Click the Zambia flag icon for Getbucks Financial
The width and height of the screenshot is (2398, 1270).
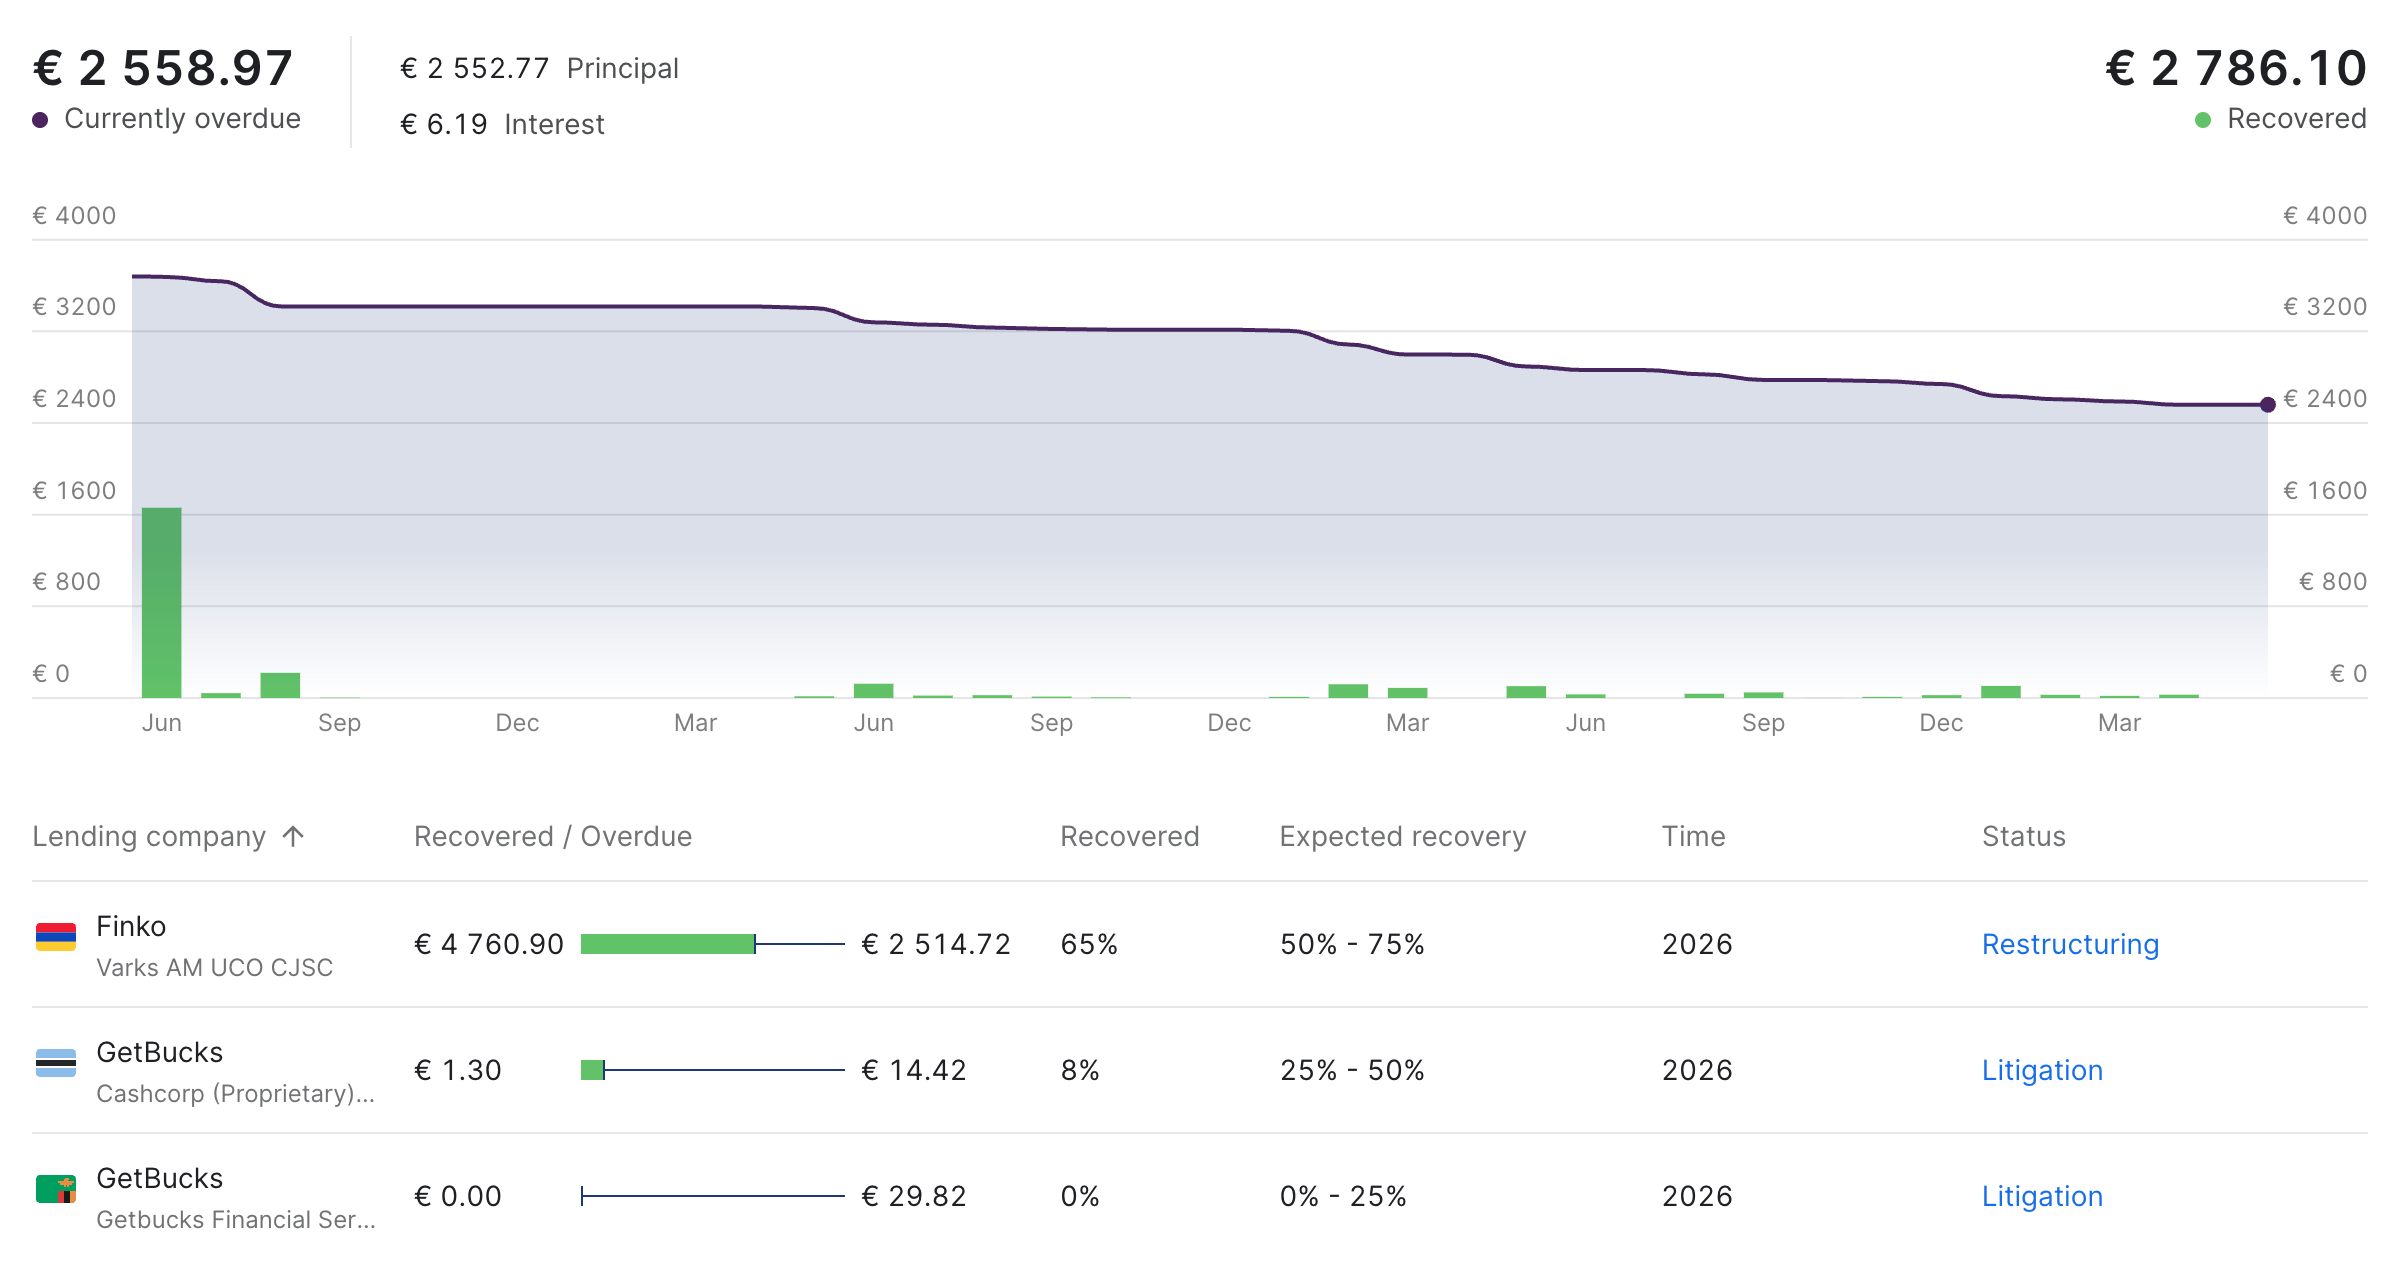[56, 1189]
